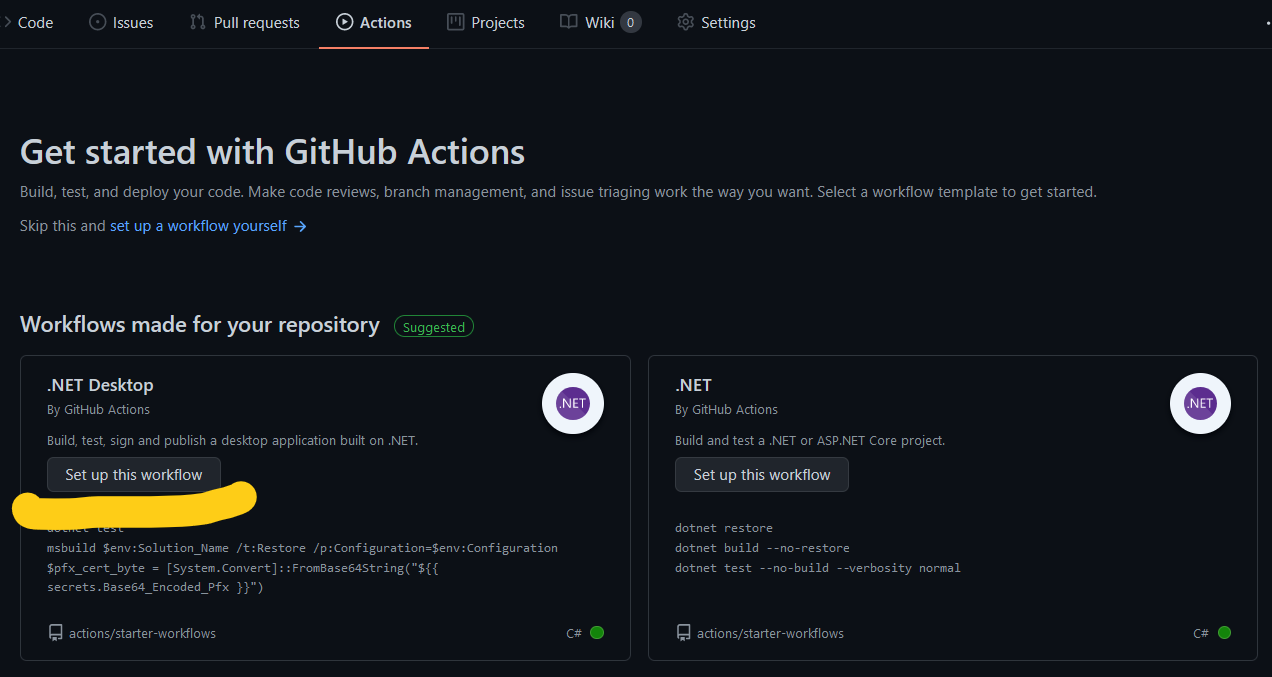
Task: Click the arrow after 'set up a workflow yourself'
Action: (x=300, y=227)
